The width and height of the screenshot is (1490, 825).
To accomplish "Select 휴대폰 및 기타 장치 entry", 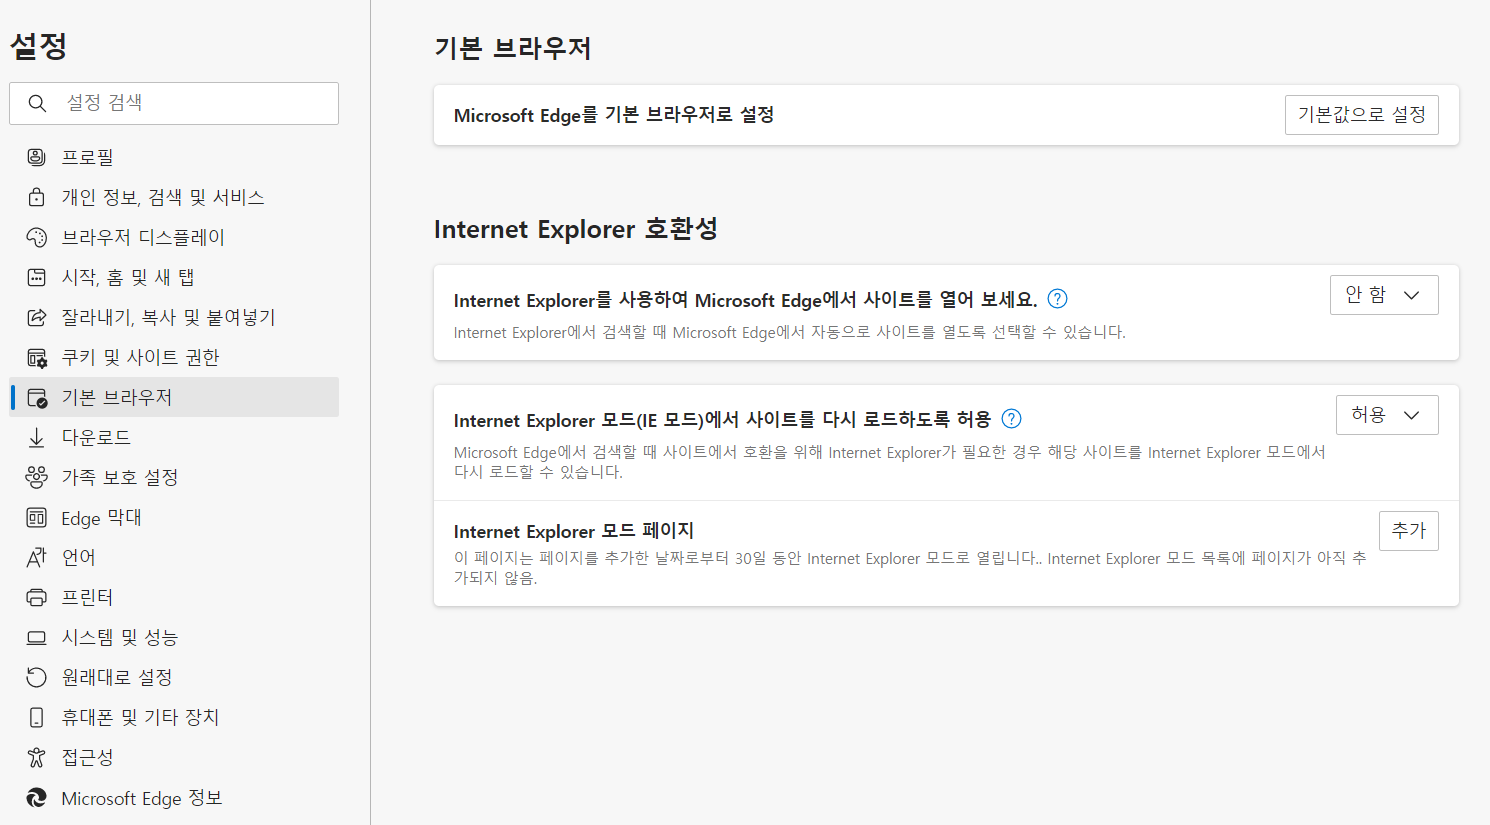I will pyautogui.click(x=36, y=717).
